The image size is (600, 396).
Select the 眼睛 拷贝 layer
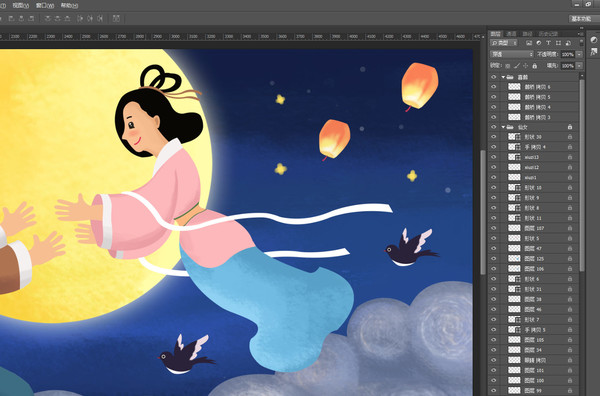[534, 360]
